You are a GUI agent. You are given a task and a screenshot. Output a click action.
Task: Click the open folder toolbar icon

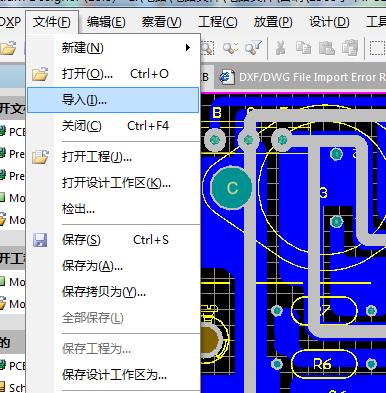8,48
